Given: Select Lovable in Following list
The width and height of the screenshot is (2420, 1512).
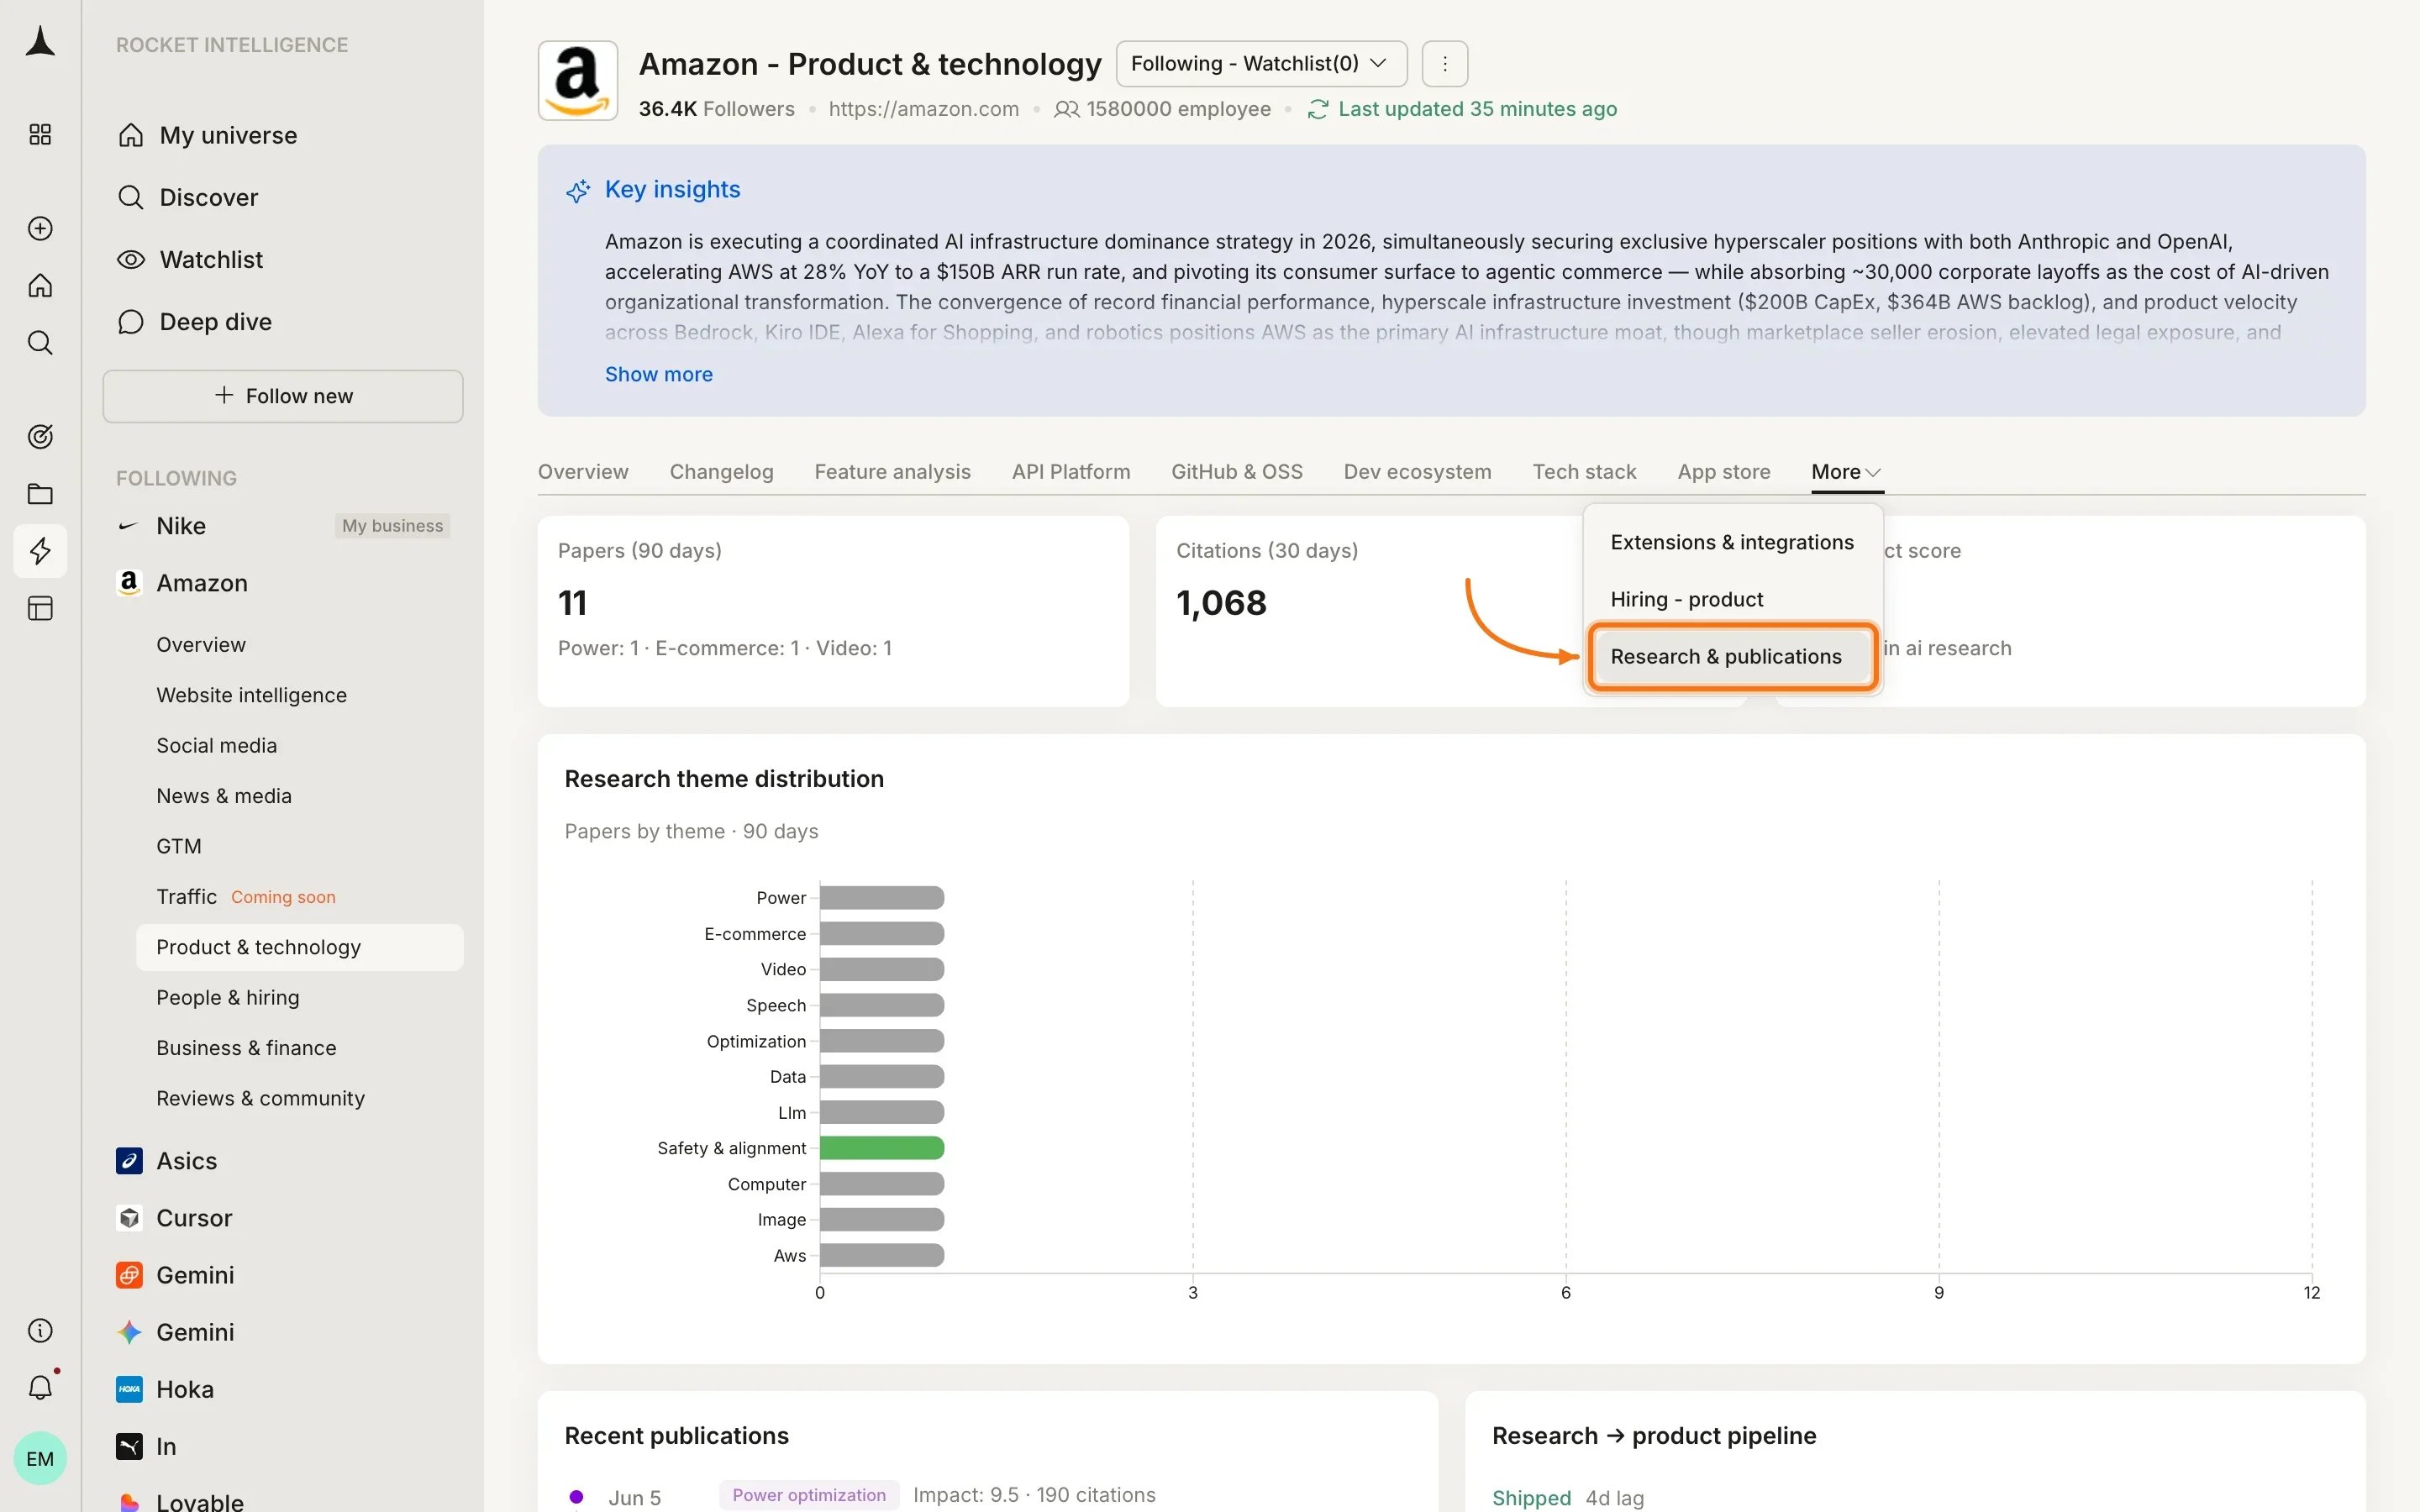Looking at the screenshot, I should click(200, 1502).
